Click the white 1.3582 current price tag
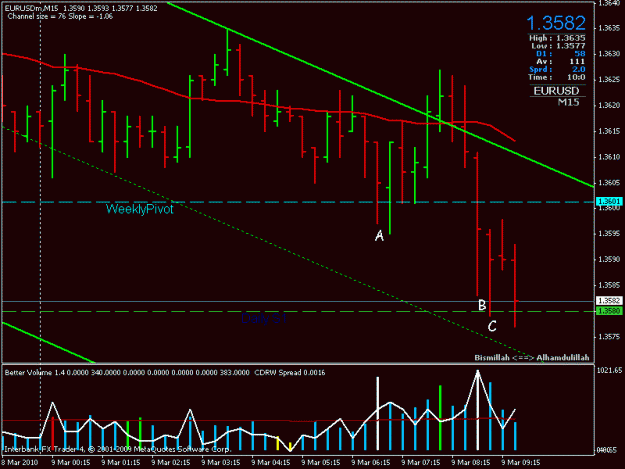 (x=609, y=300)
